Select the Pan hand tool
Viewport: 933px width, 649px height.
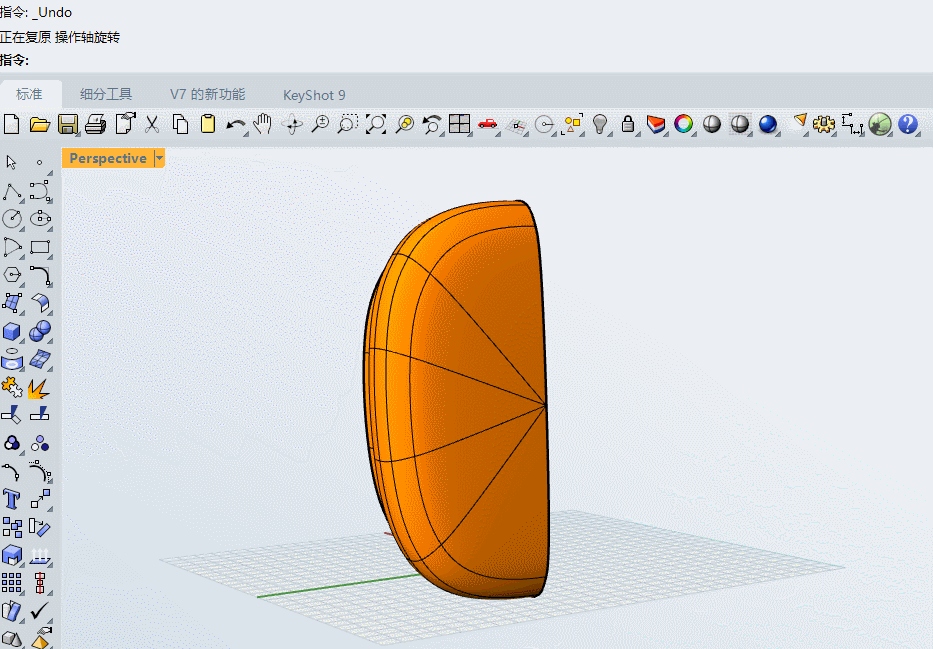[262, 124]
